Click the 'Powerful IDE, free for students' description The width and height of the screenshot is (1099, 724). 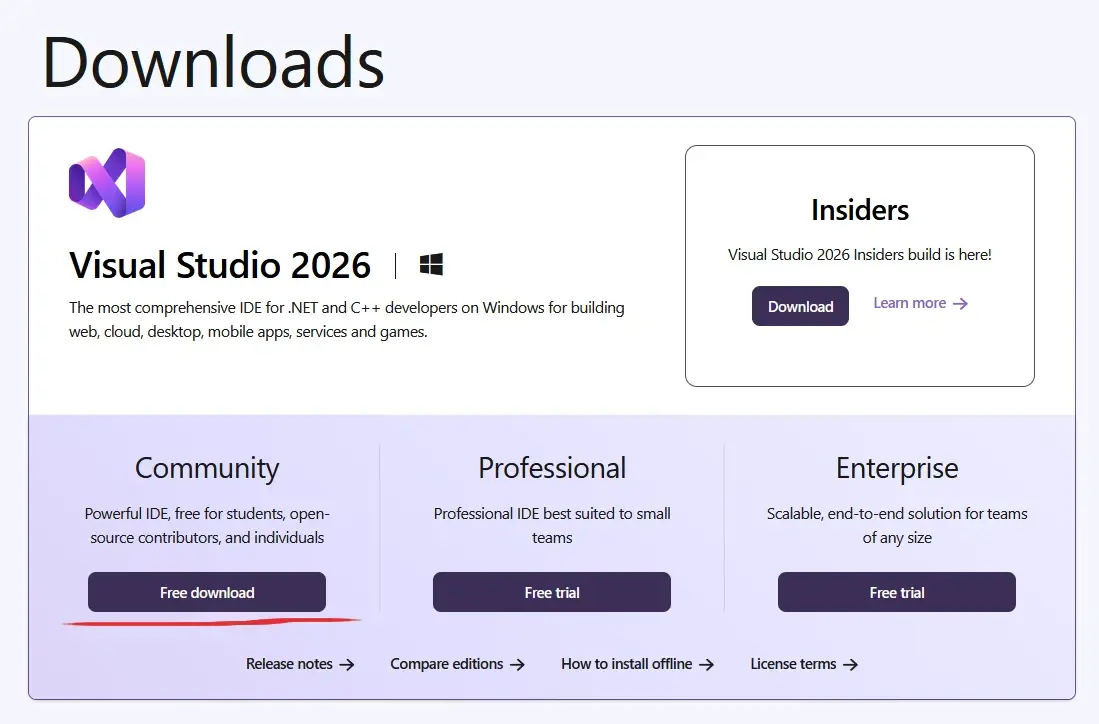[x=207, y=526]
